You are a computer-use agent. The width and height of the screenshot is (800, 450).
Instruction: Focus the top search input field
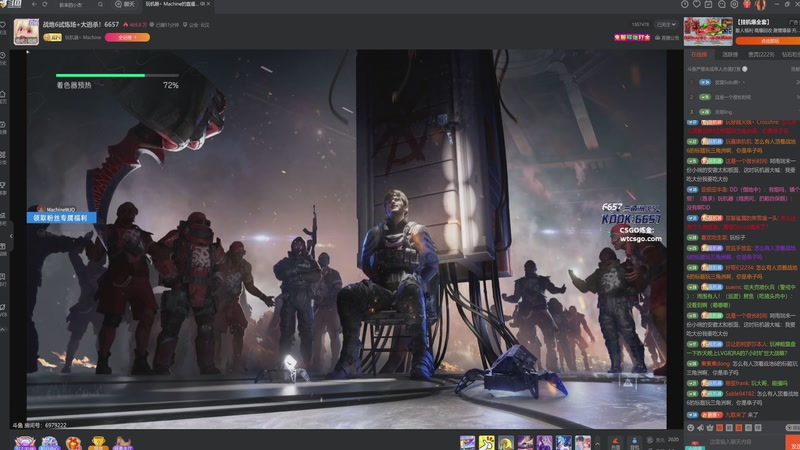[x=77, y=5]
